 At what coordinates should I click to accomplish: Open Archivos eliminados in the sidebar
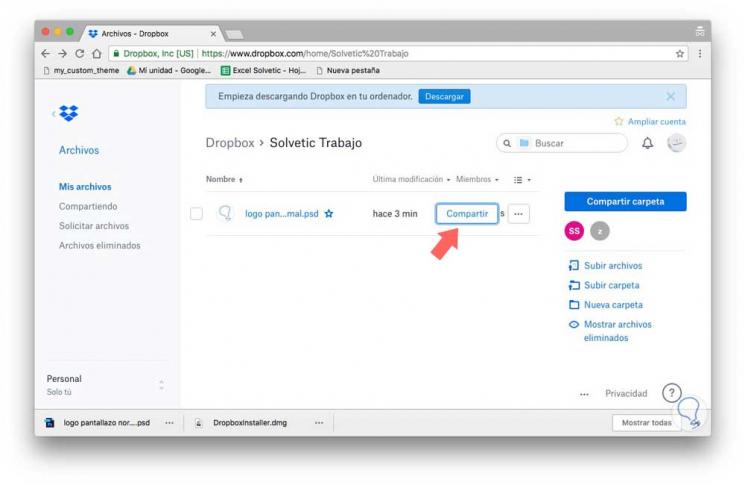[x=100, y=245]
